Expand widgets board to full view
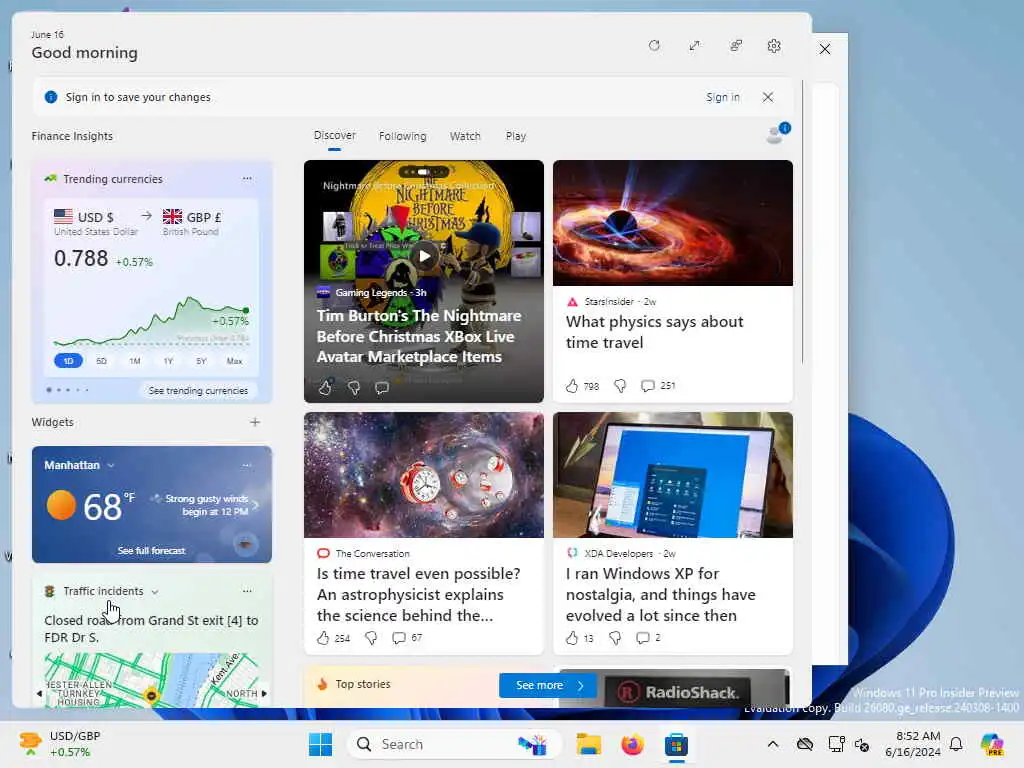This screenshot has height=768, width=1024. (x=694, y=46)
